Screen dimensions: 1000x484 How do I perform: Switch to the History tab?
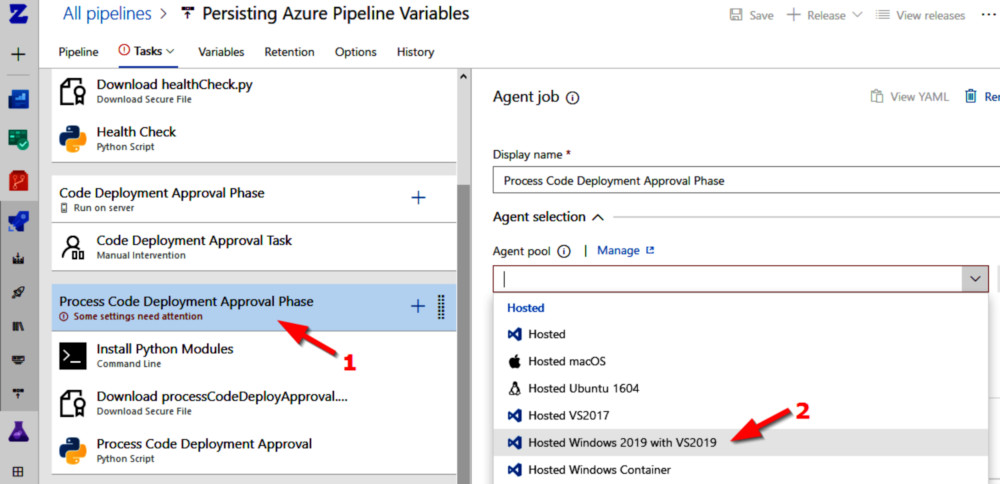[x=415, y=52]
